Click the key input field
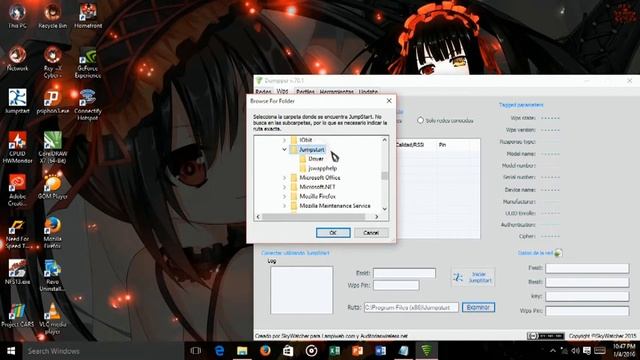Image resolution: width=640 pixels, height=360 pixels. click(x=587, y=296)
